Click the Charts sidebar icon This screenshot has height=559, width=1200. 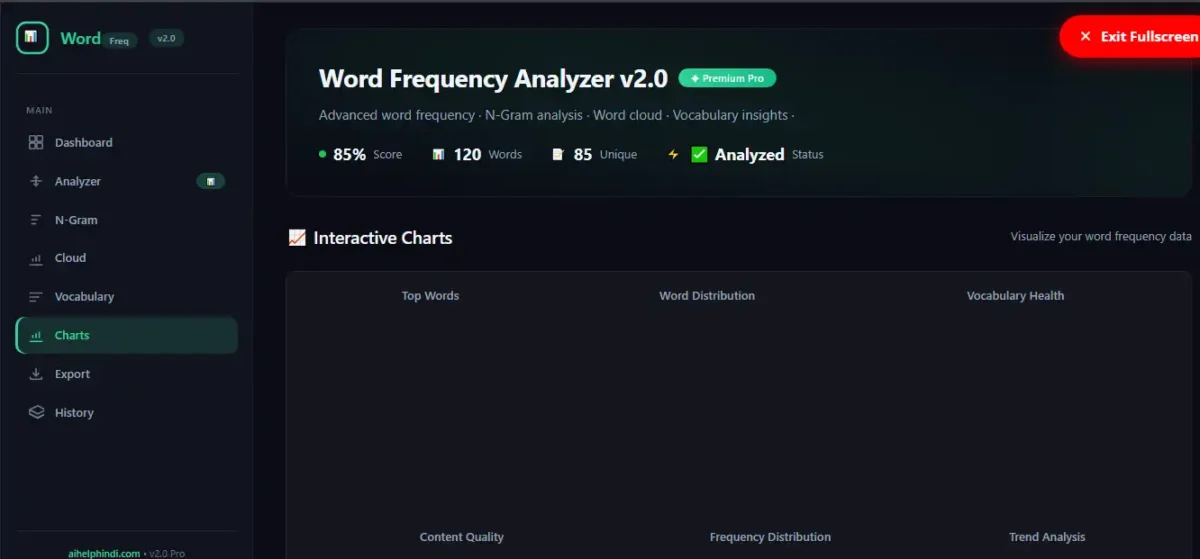36,336
